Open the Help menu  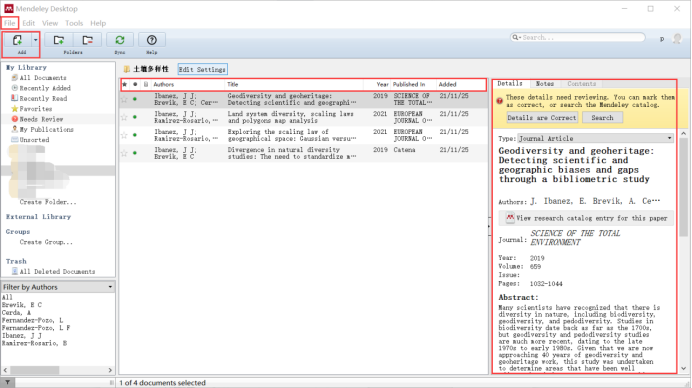coord(98,23)
